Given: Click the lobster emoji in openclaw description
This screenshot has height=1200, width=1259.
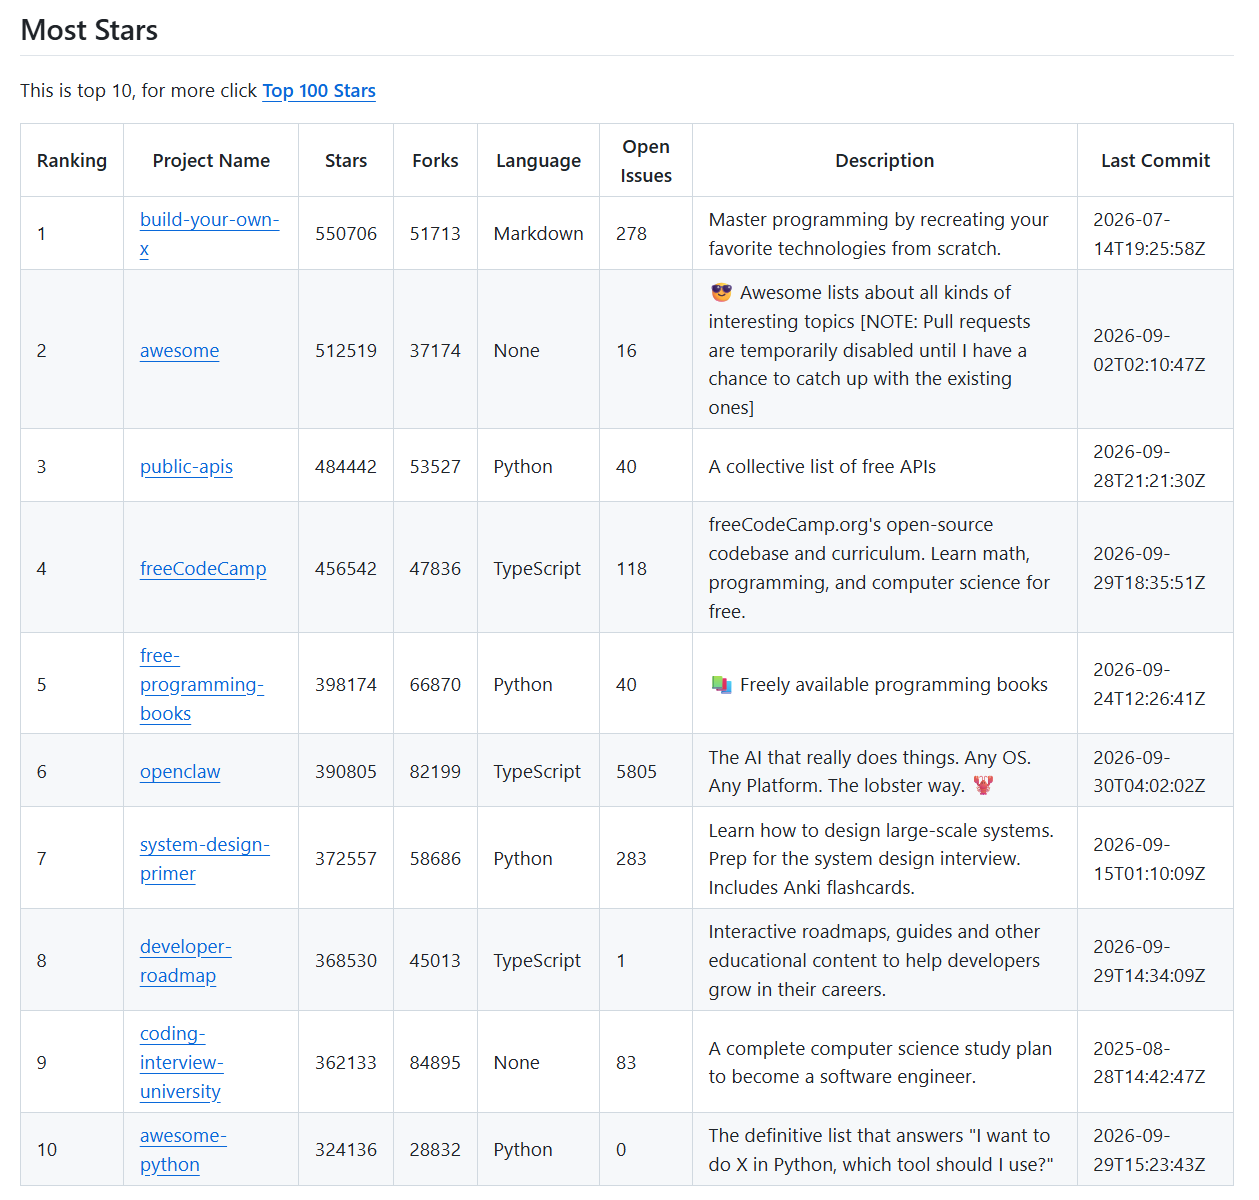Looking at the screenshot, I should [x=984, y=786].
